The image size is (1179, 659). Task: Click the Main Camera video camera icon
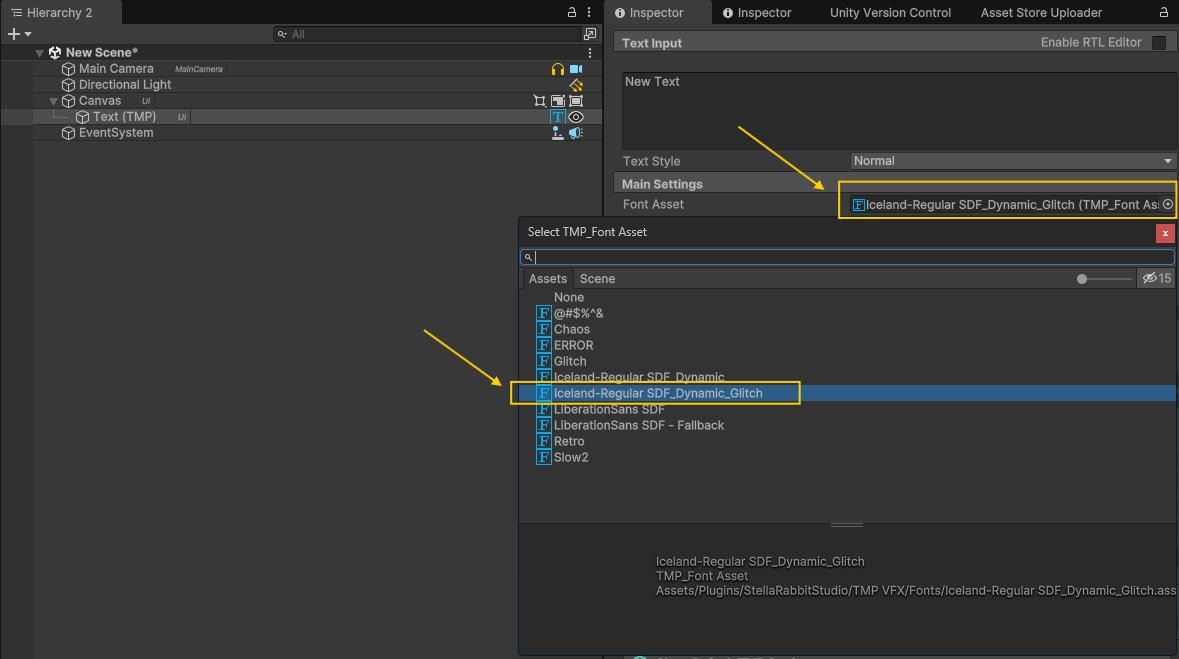[x=576, y=69]
